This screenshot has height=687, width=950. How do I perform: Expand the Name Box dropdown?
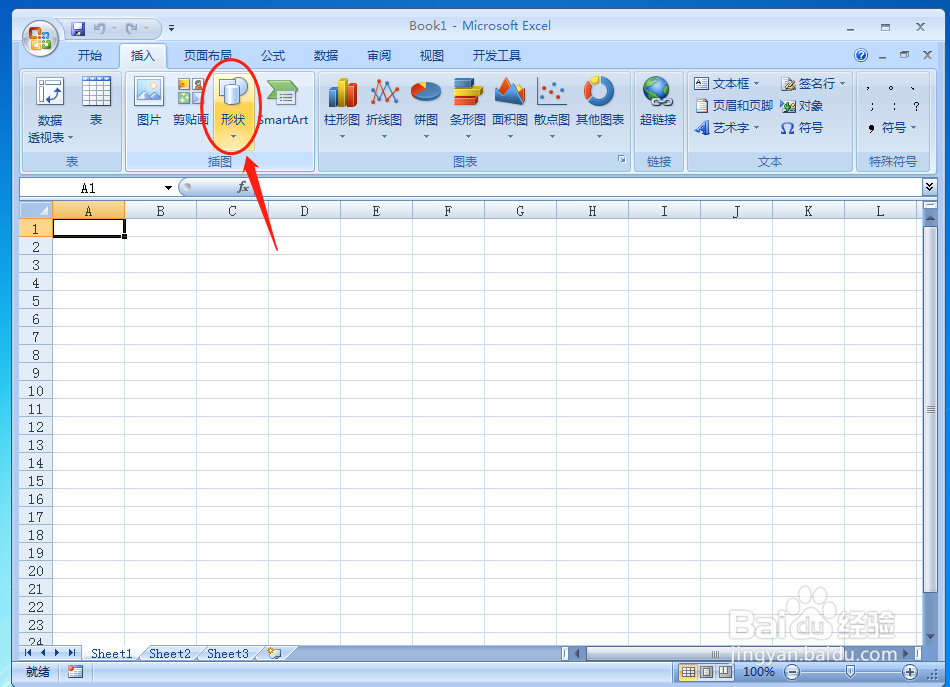click(x=168, y=188)
